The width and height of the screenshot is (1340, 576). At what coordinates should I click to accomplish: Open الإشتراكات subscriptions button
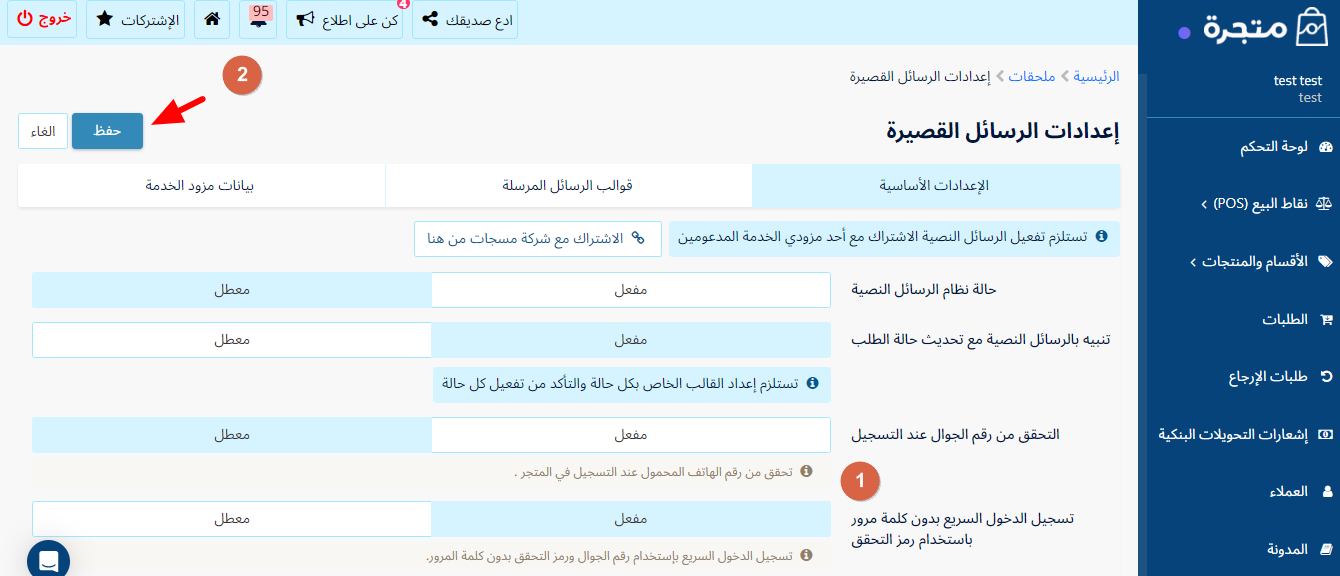tap(135, 20)
